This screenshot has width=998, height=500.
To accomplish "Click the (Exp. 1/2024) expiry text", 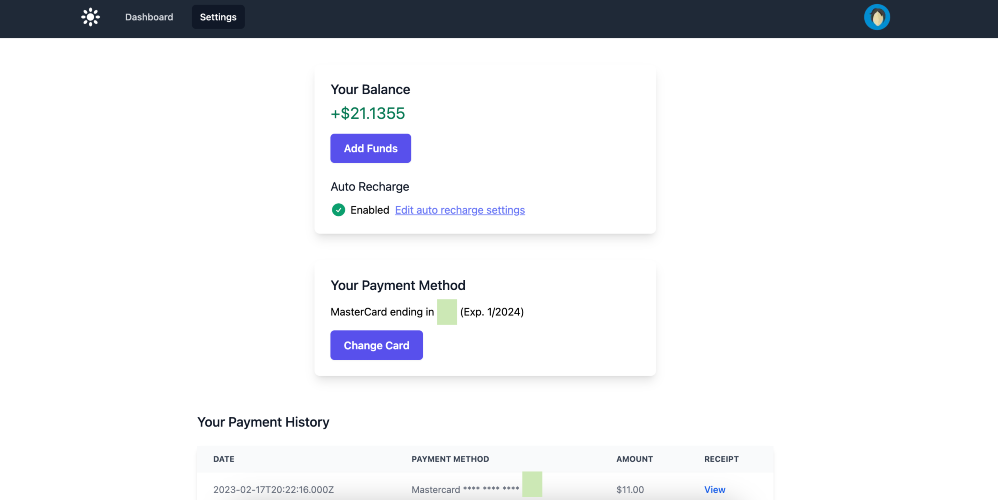I will pyautogui.click(x=492, y=312).
